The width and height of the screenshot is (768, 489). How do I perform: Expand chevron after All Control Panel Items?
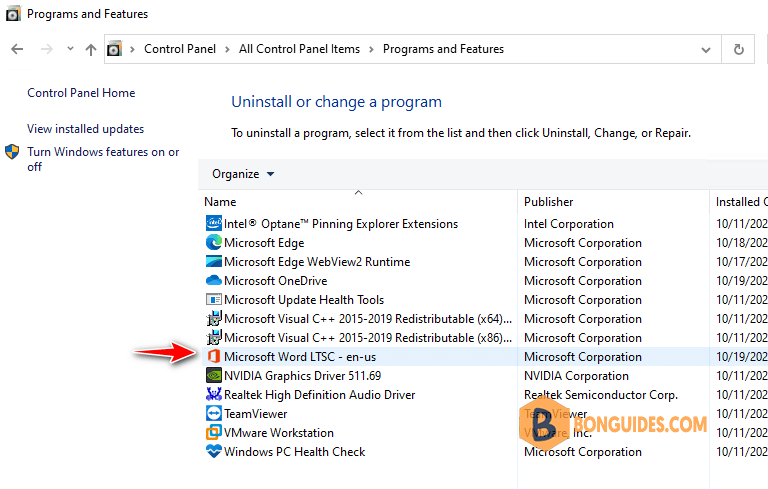(371, 49)
